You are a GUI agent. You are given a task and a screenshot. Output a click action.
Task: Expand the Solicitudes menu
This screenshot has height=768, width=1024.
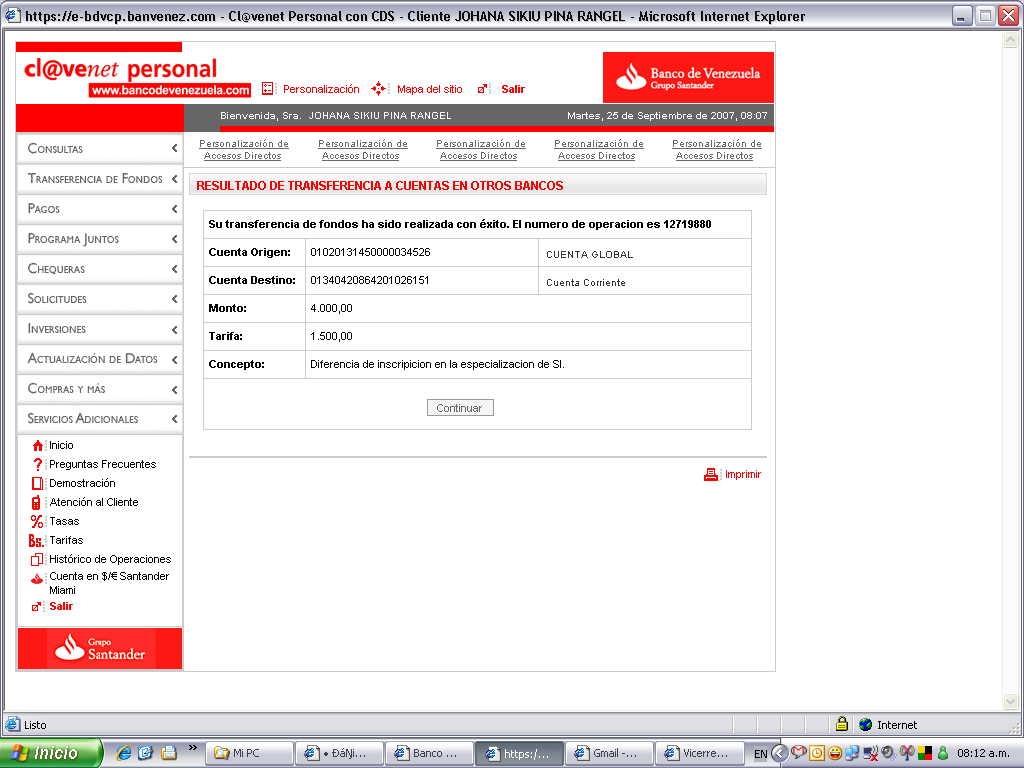point(100,298)
